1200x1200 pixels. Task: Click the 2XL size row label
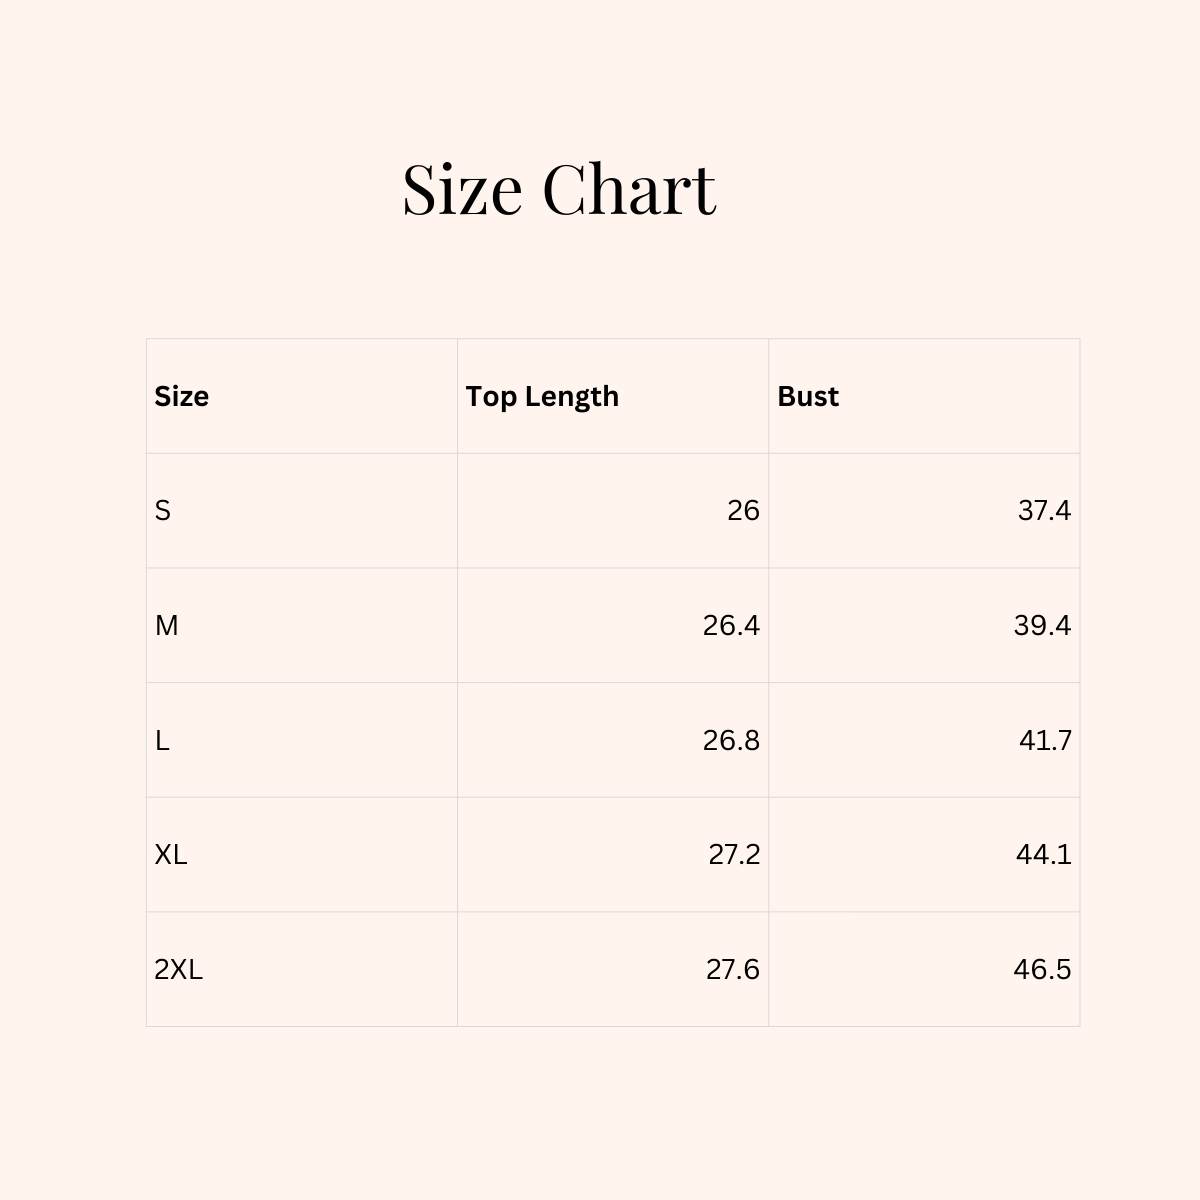(179, 969)
